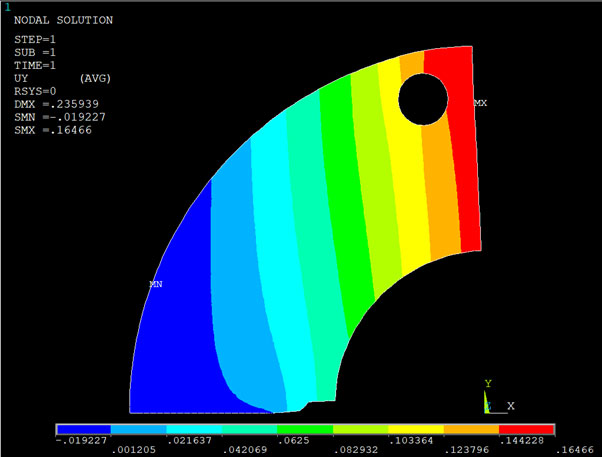Click the SMX =.16466 value
Screen dimensions: 602x457
point(53,130)
